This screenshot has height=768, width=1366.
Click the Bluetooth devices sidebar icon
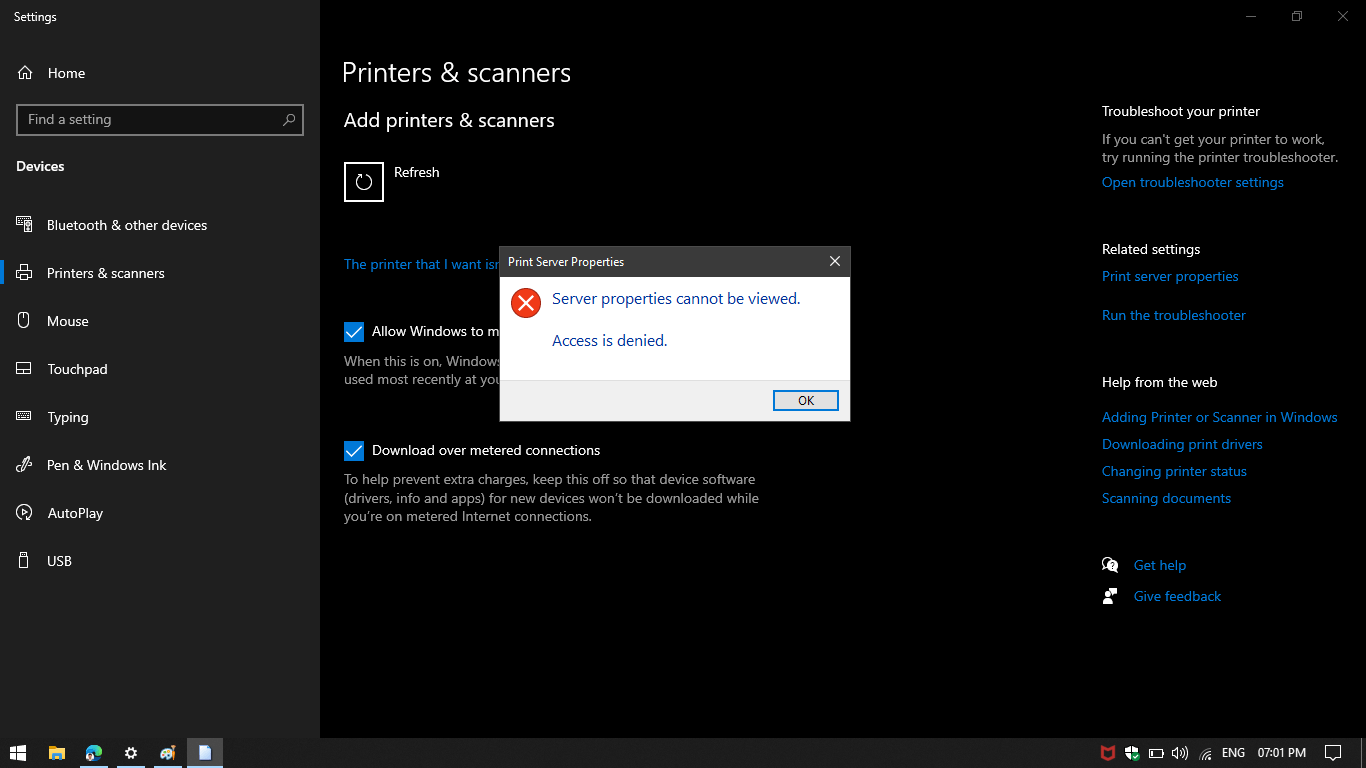point(24,225)
